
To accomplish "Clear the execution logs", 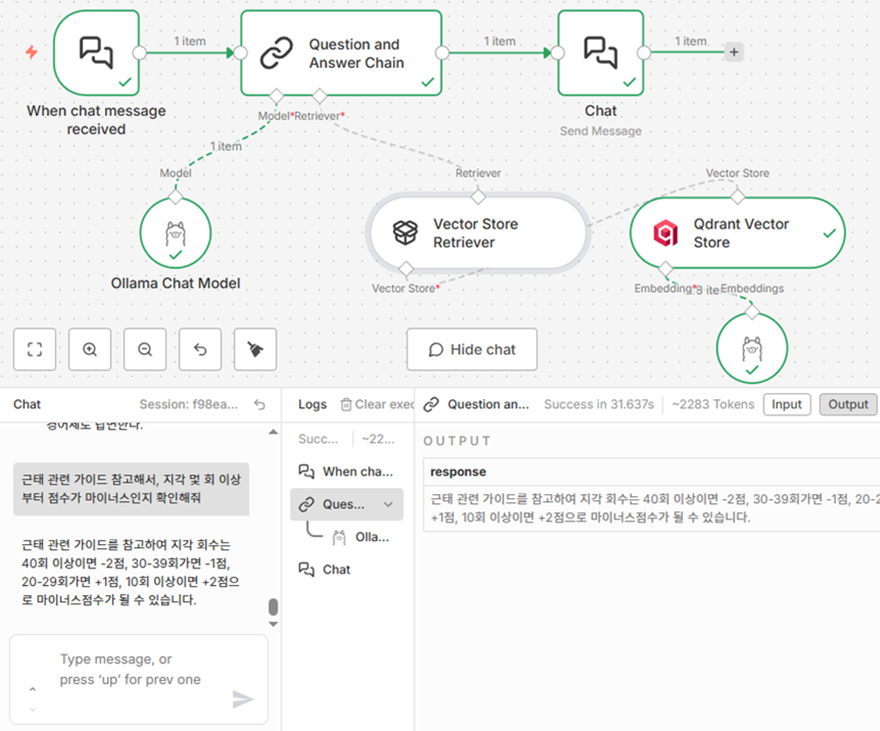I will (x=376, y=404).
